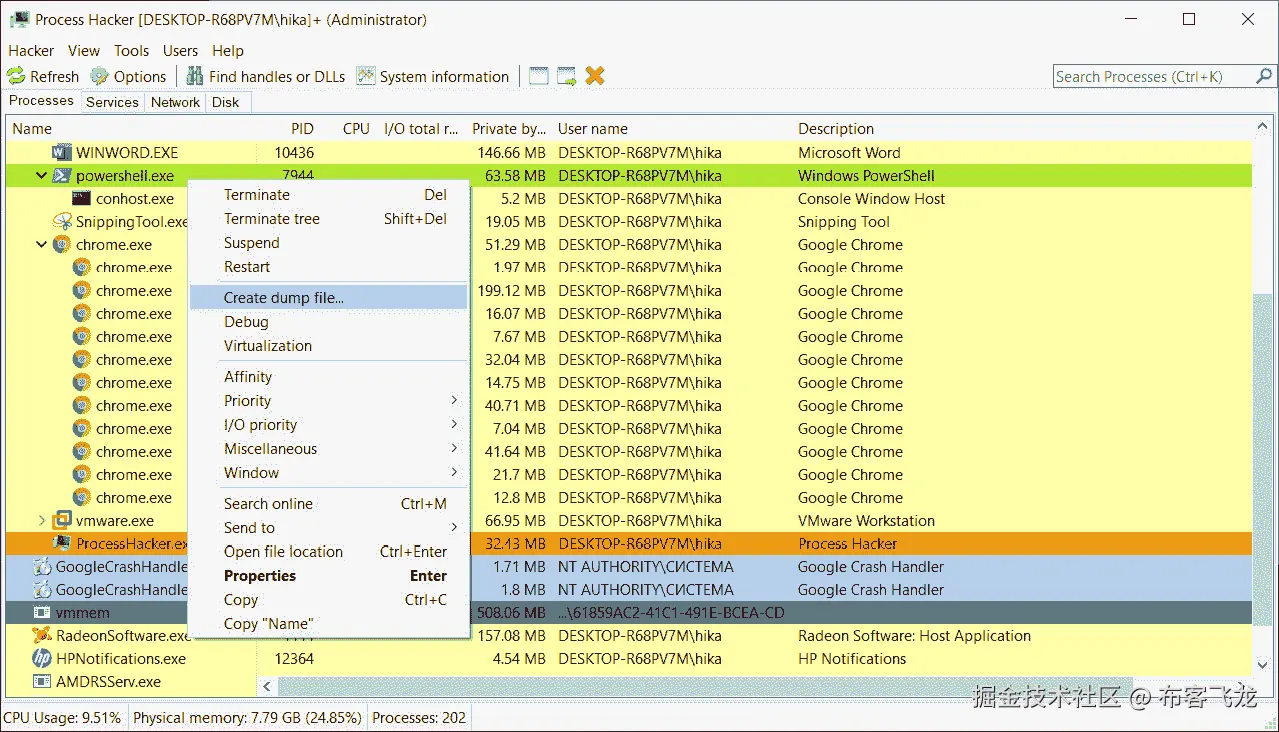1279x732 pixels.
Task: Click the powershell.exe process icon
Action: (62, 176)
